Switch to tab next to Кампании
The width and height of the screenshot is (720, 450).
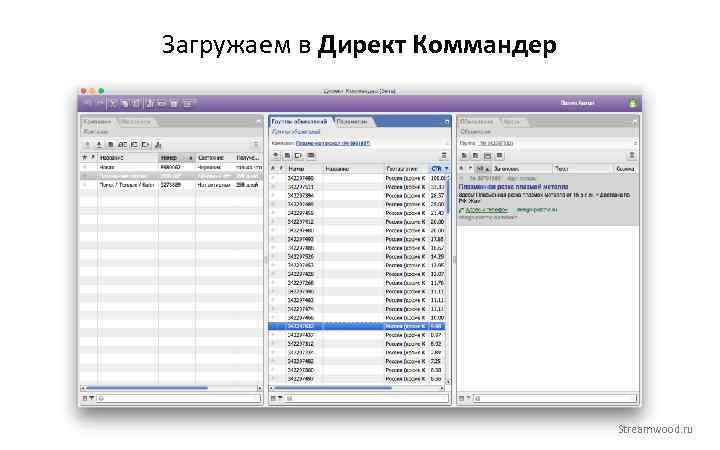136,122
